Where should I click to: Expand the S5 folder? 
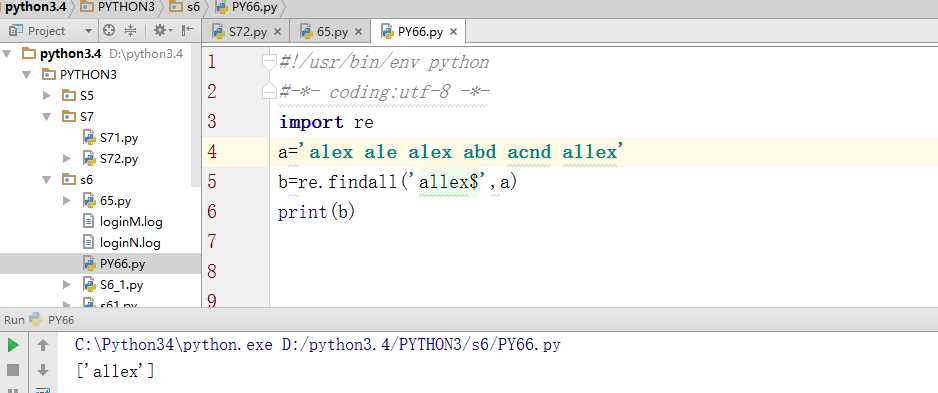click(x=47, y=95)
